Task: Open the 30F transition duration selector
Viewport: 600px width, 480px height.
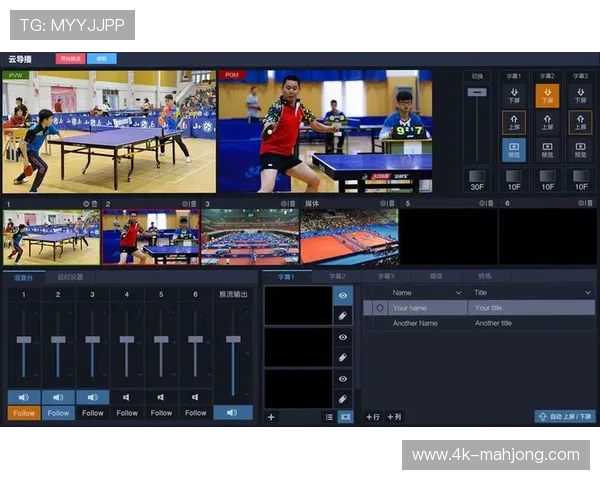Action: point(477,180)
